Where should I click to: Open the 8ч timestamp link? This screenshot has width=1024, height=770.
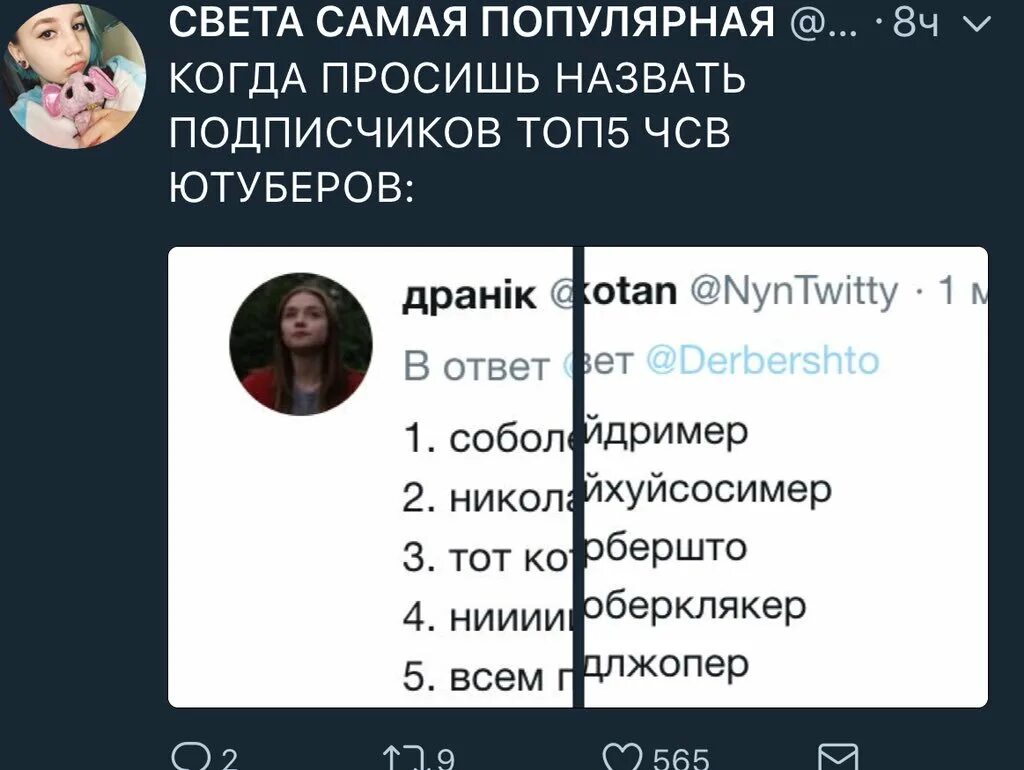pyautogui.click(x=916, y=24)
